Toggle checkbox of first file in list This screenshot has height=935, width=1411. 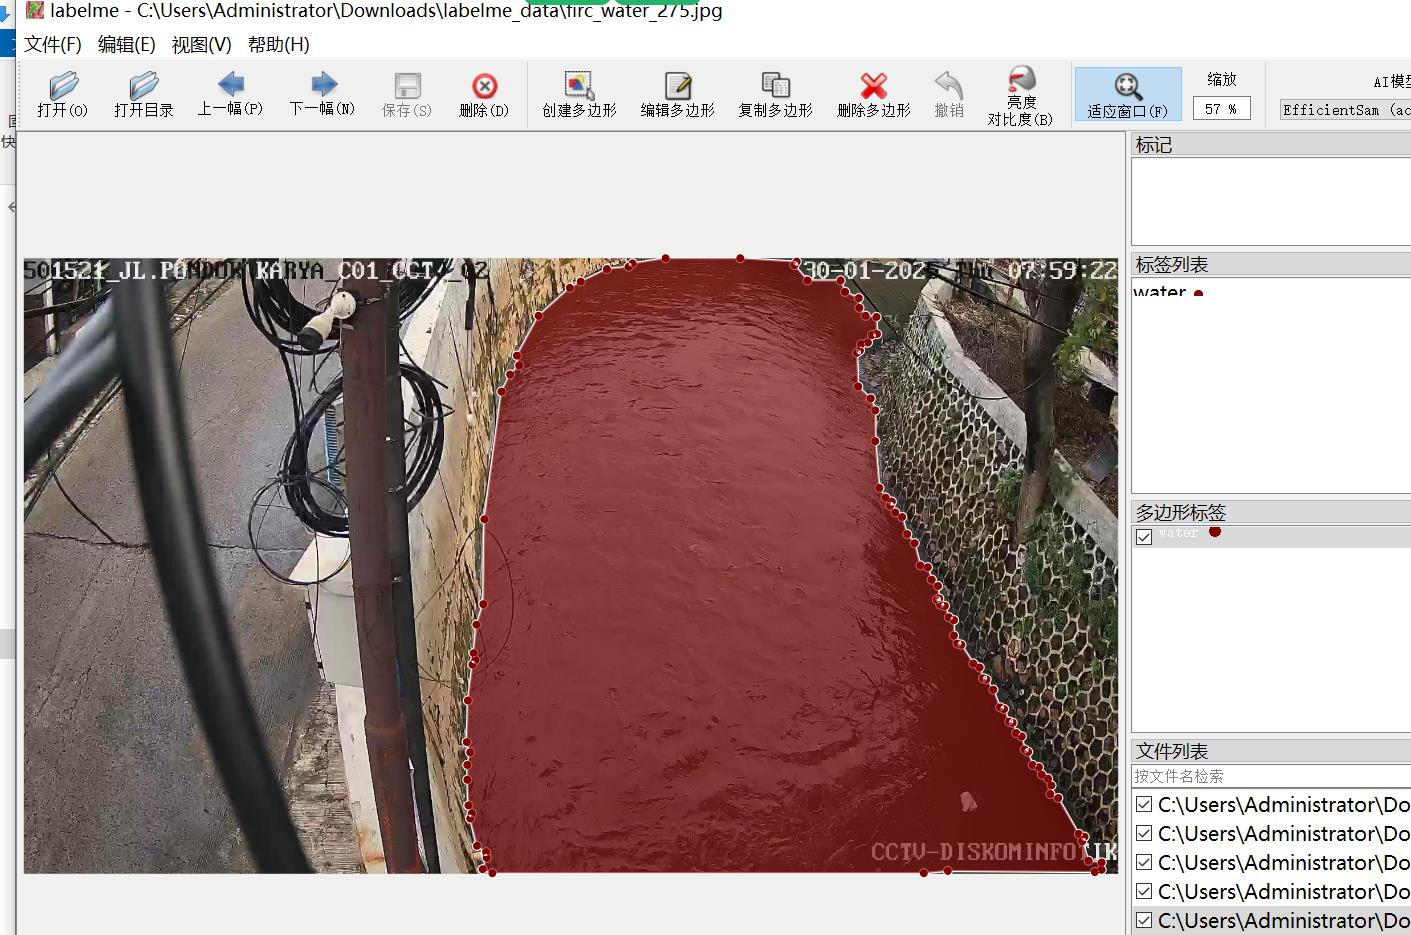1144,804
